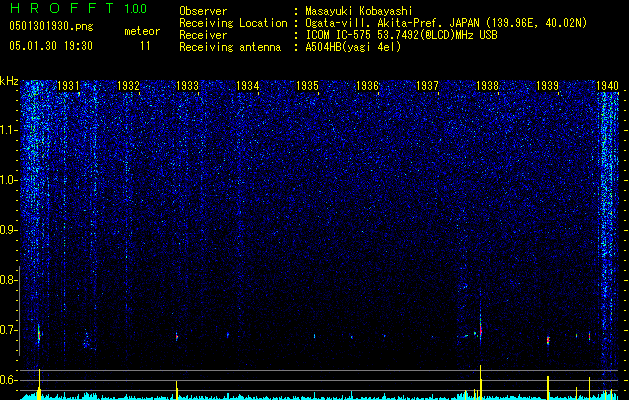The width and height of the screenshot is (629, 400).
Task: Click the 1936 time marker
Action: point(367,85)
